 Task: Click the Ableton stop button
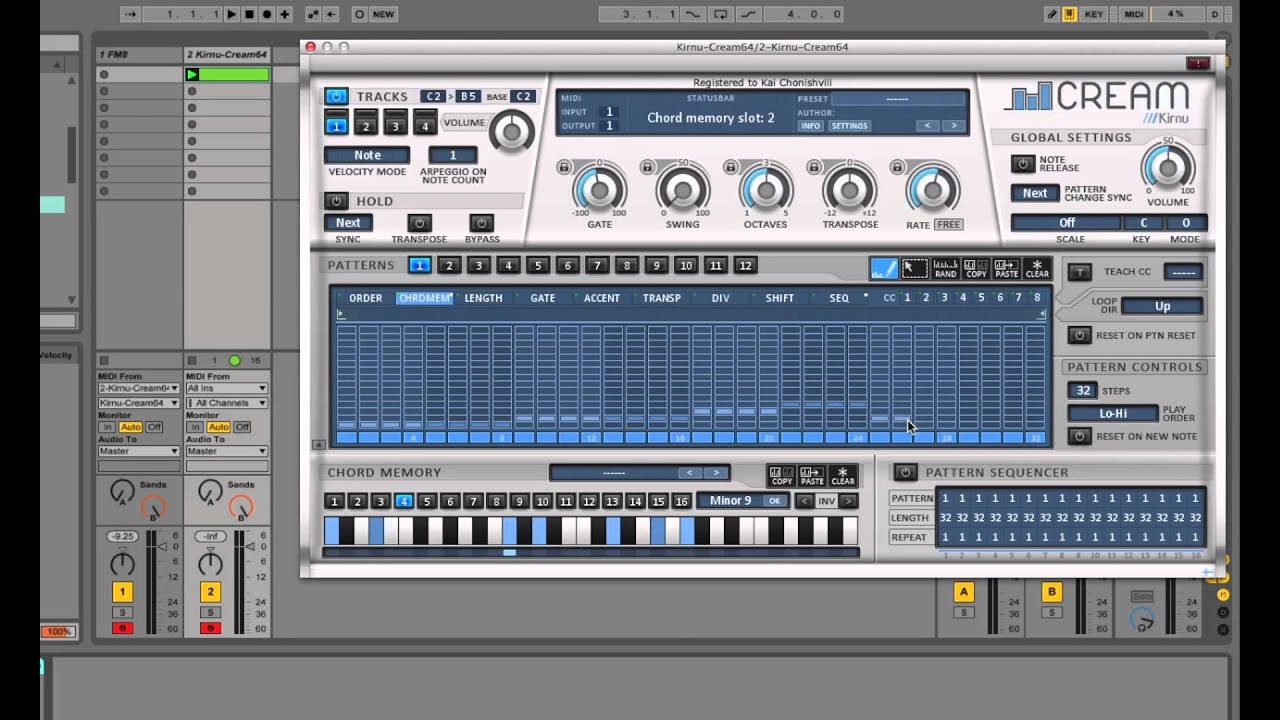pos(249,14)
